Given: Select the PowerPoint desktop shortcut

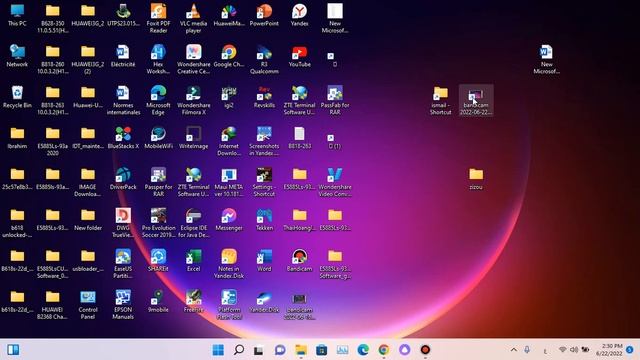Looking at the screenshot, I should [264, 15].
